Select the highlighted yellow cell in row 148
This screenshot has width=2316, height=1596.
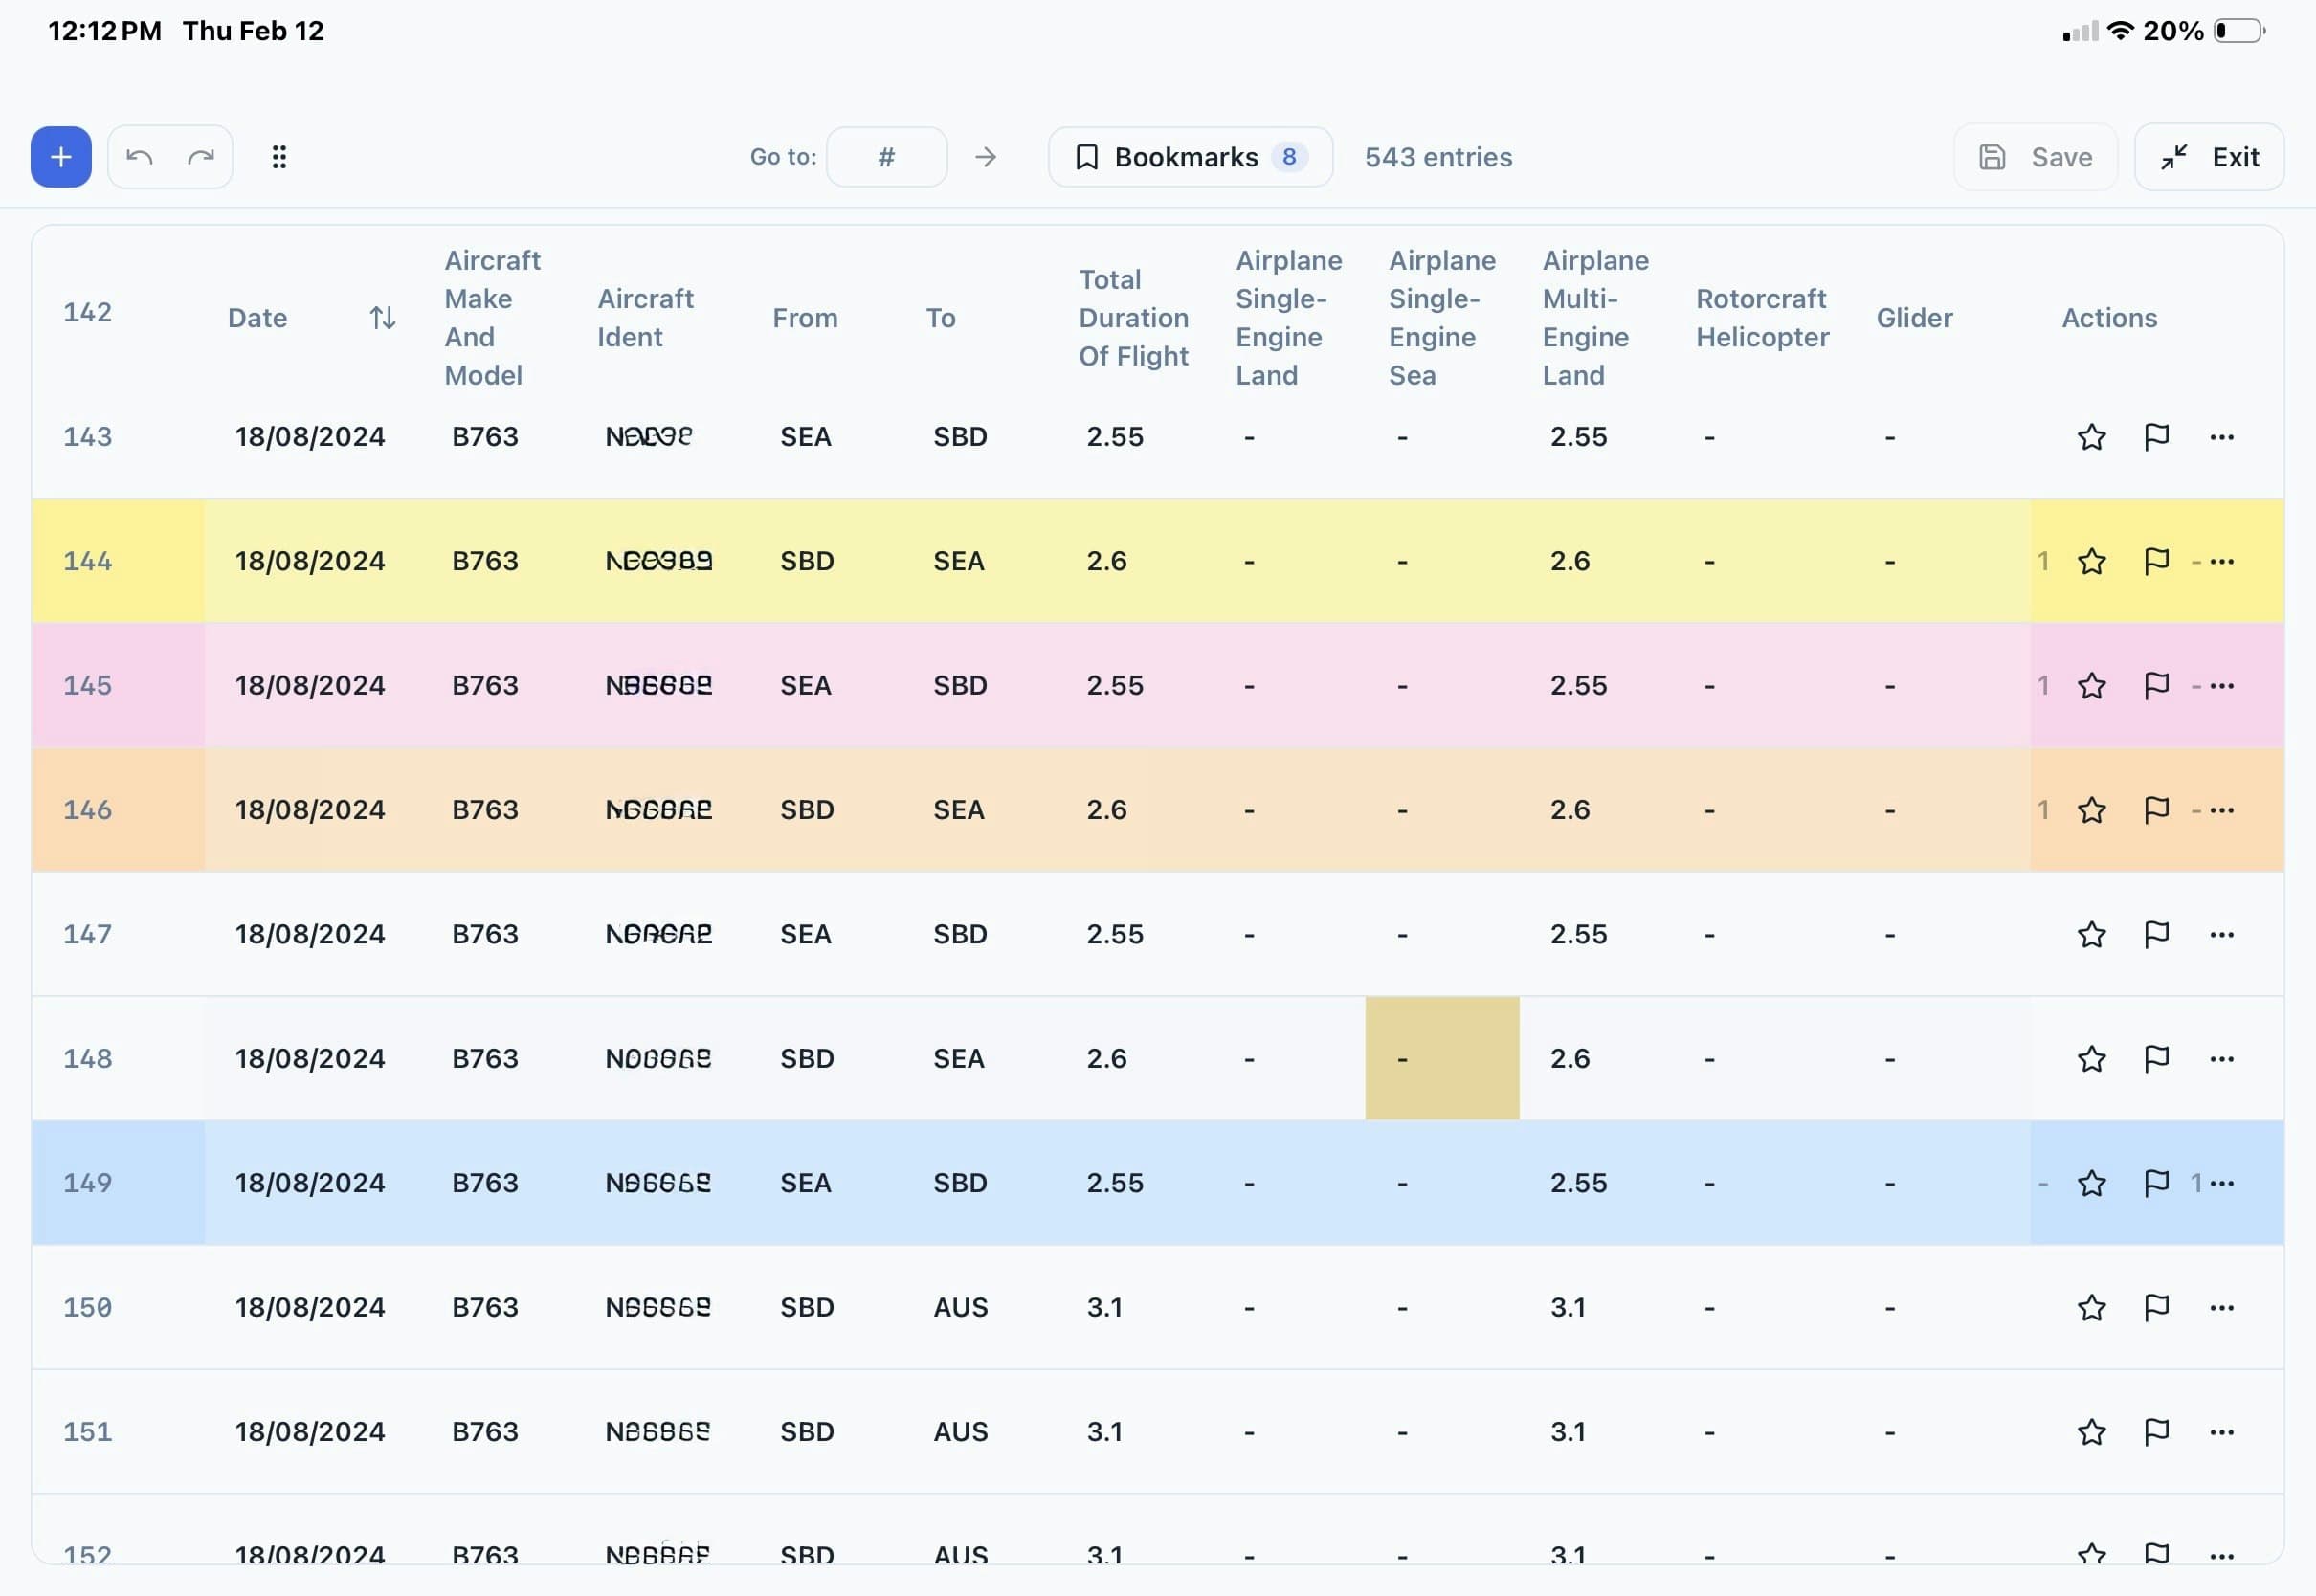pyautogui.click(x=1441, y=1058)
